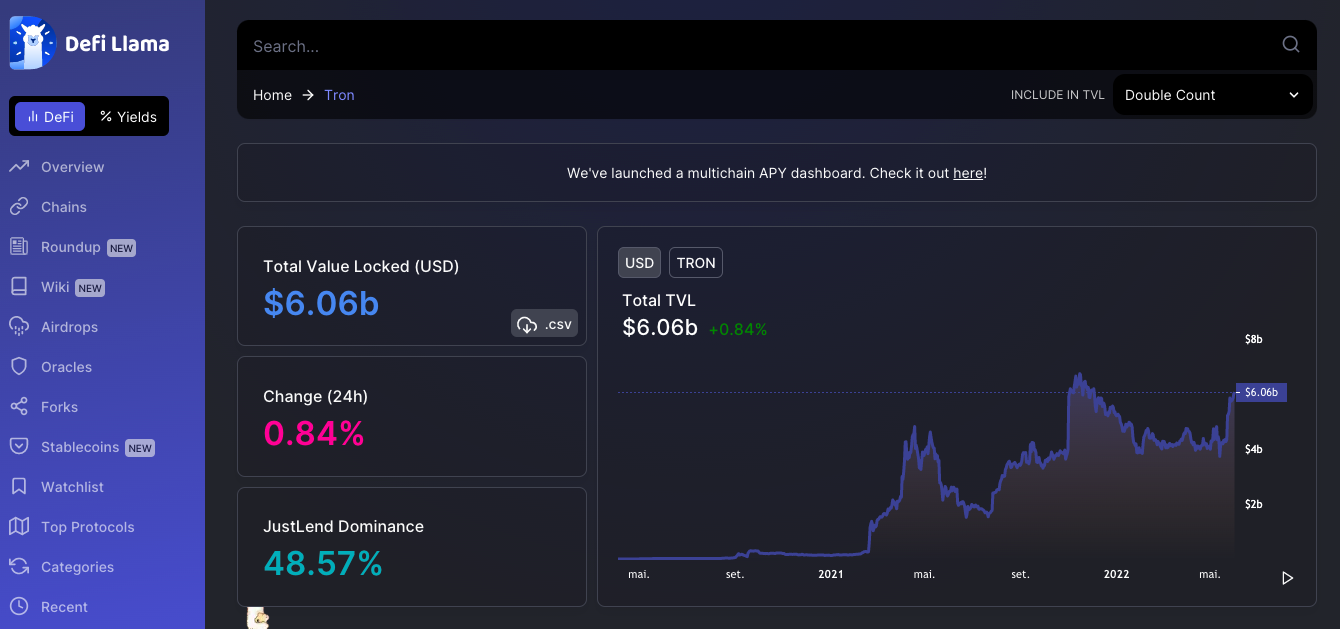Click the Total TVL chart title
This screenshot has height=629, width=1340.
coord(659,300)
